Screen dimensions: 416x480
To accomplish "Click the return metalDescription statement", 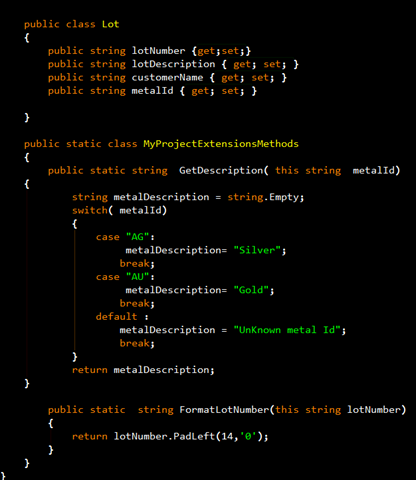I will pos(143,370).
